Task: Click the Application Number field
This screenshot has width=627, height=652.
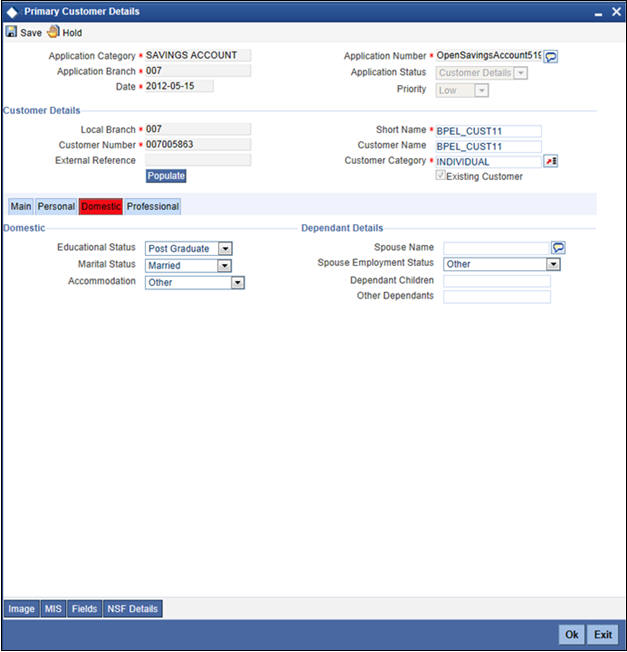Action: click(489, 56)
